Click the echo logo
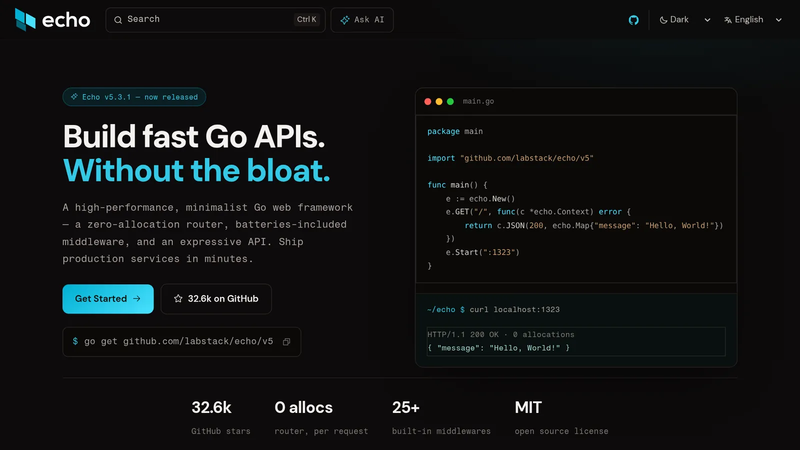 (53, 20)
